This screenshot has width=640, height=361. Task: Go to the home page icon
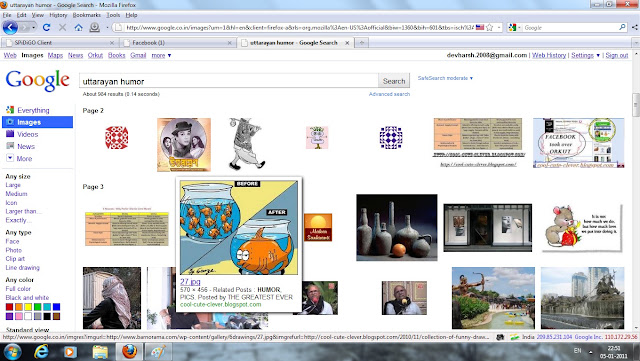tap(78, 27)
